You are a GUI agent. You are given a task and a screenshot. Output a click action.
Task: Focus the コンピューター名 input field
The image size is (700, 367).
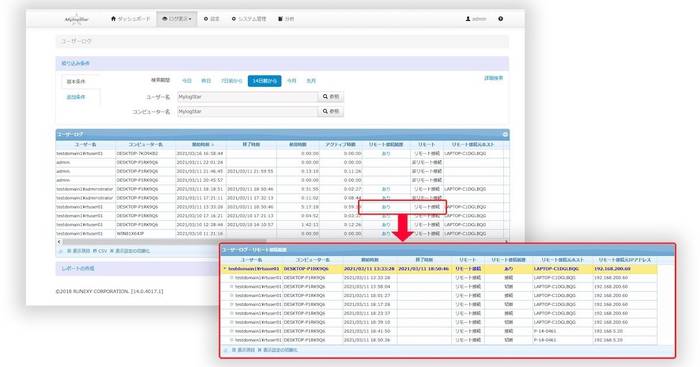[x=247, y=111]
